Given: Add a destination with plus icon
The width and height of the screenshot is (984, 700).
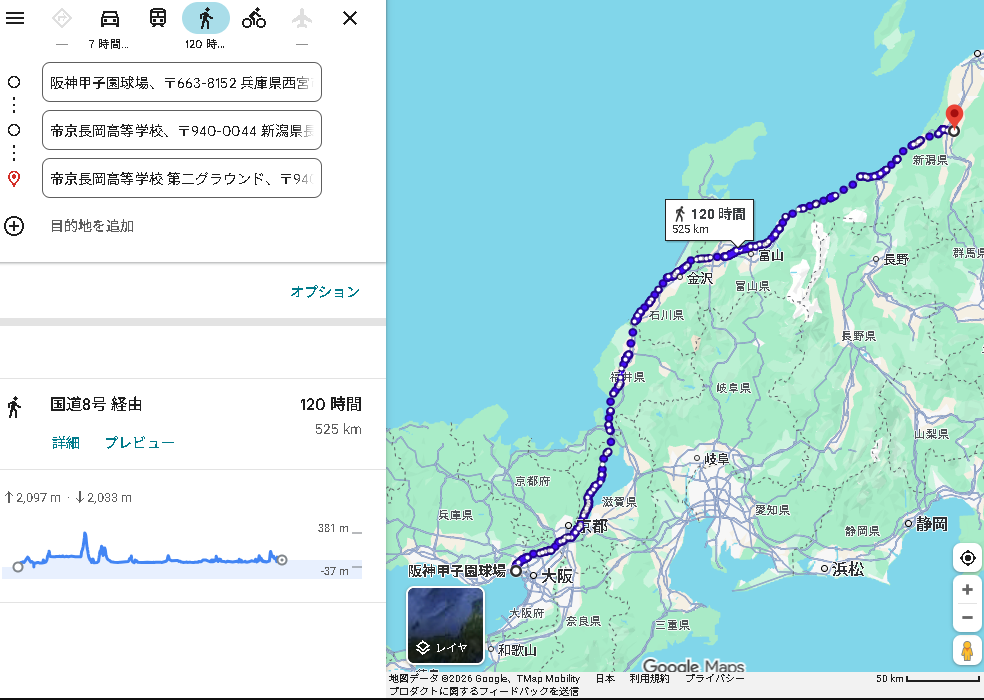Looking at the screenshot, I should 14,226.
